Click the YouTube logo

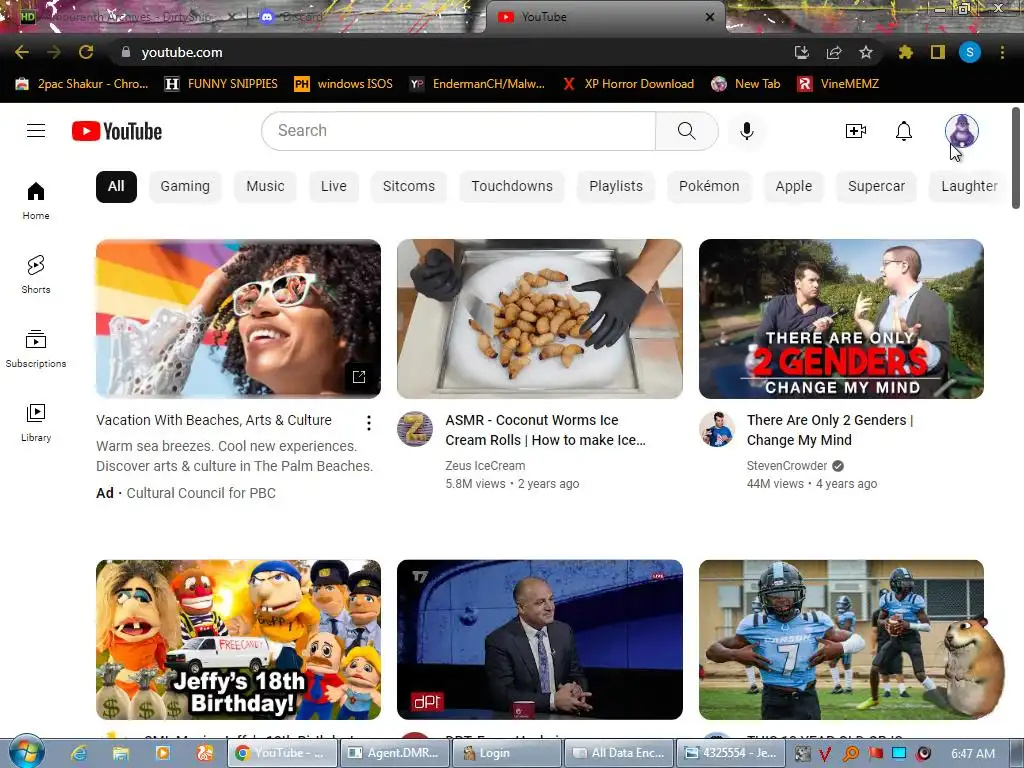pos(117,131)
